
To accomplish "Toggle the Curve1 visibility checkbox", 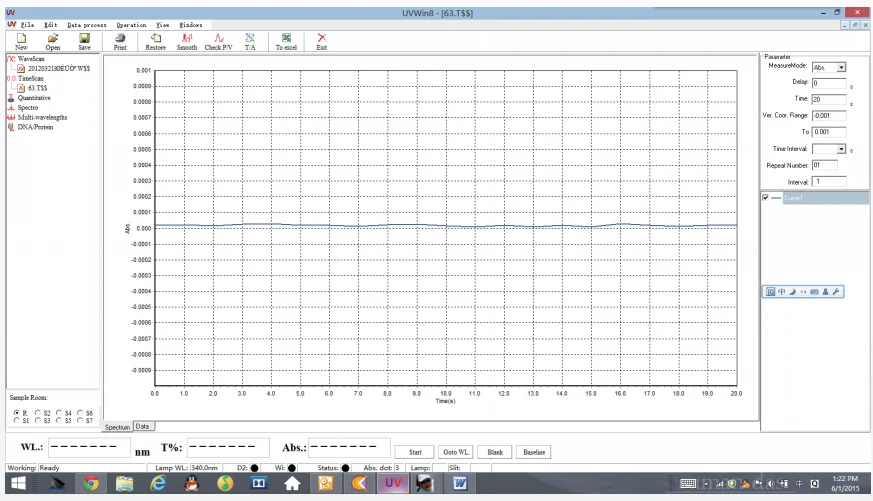I will (x=766, y=198).
